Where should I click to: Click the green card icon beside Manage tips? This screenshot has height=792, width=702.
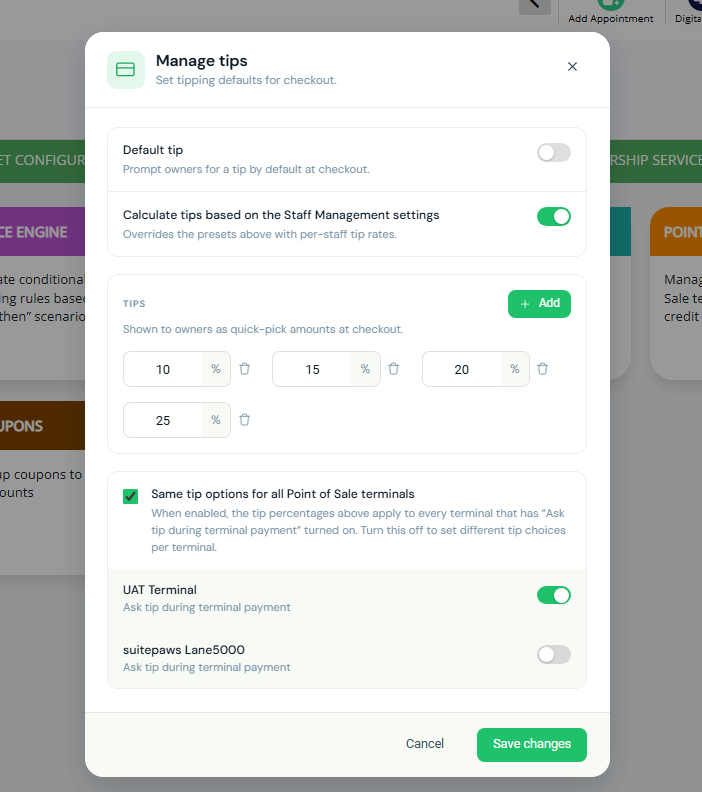126,70
